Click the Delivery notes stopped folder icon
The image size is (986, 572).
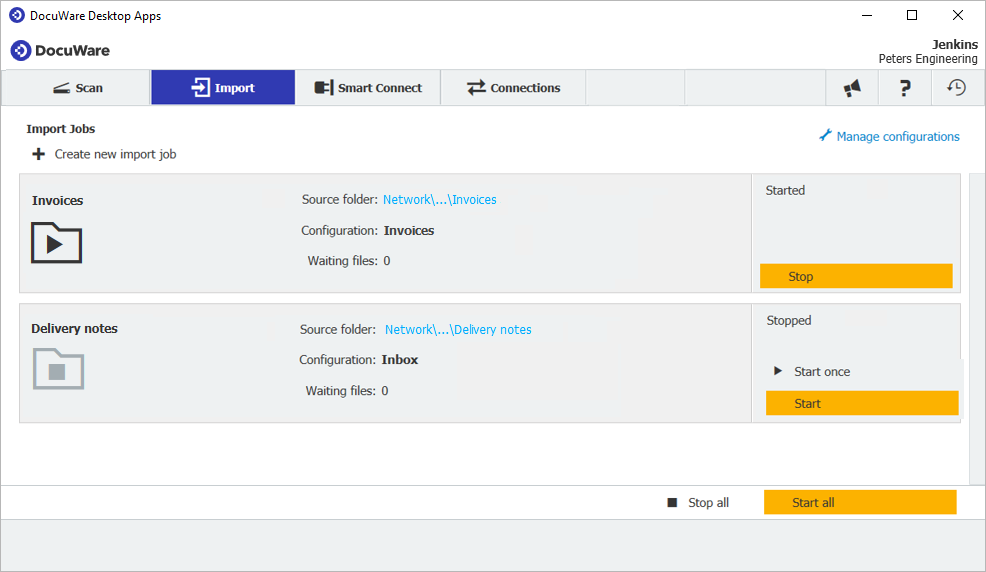point(58,369)
